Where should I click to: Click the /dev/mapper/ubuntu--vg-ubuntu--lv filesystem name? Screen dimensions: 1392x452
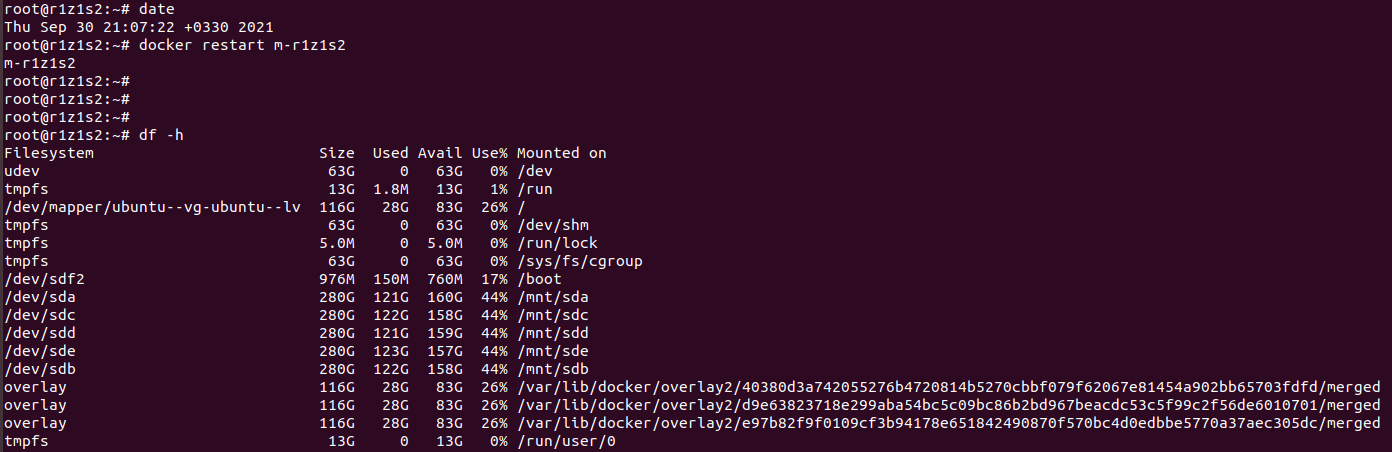152,207
